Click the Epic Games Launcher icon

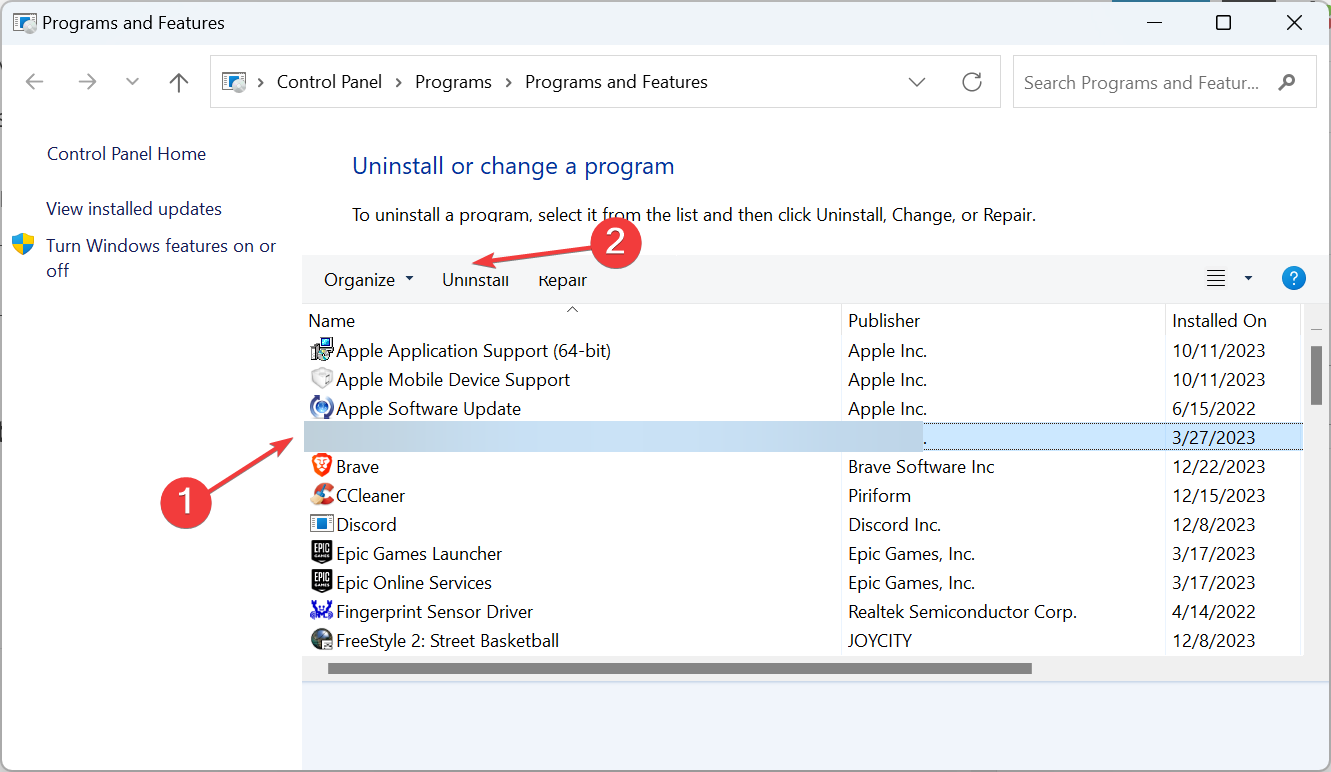[x=321, y=553]
